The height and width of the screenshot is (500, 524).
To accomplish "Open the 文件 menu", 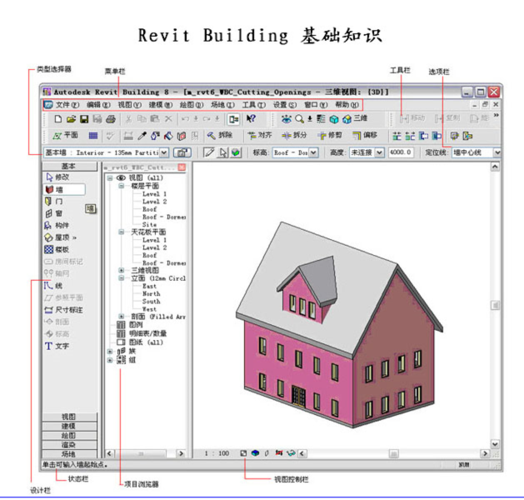I will [67, 105].
